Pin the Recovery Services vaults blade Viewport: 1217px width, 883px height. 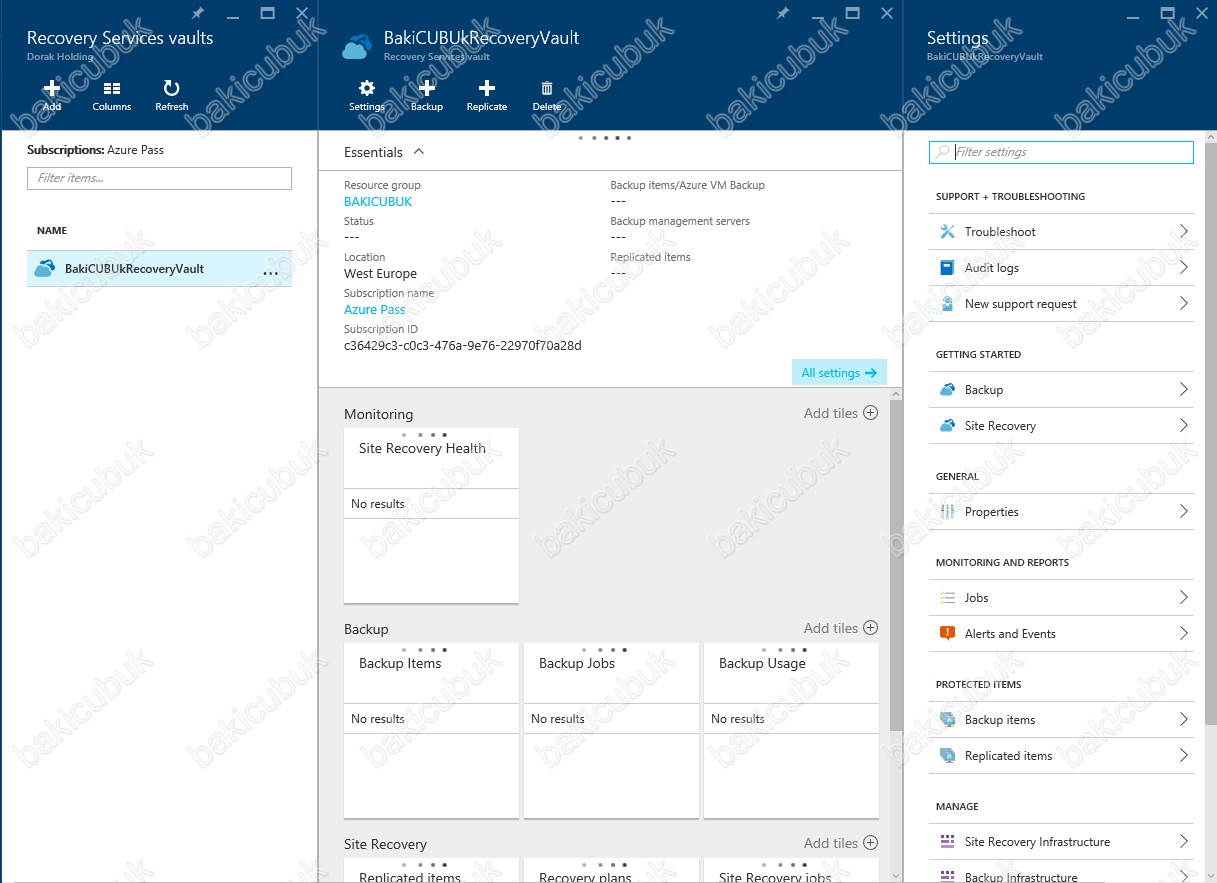click(198, 13)
